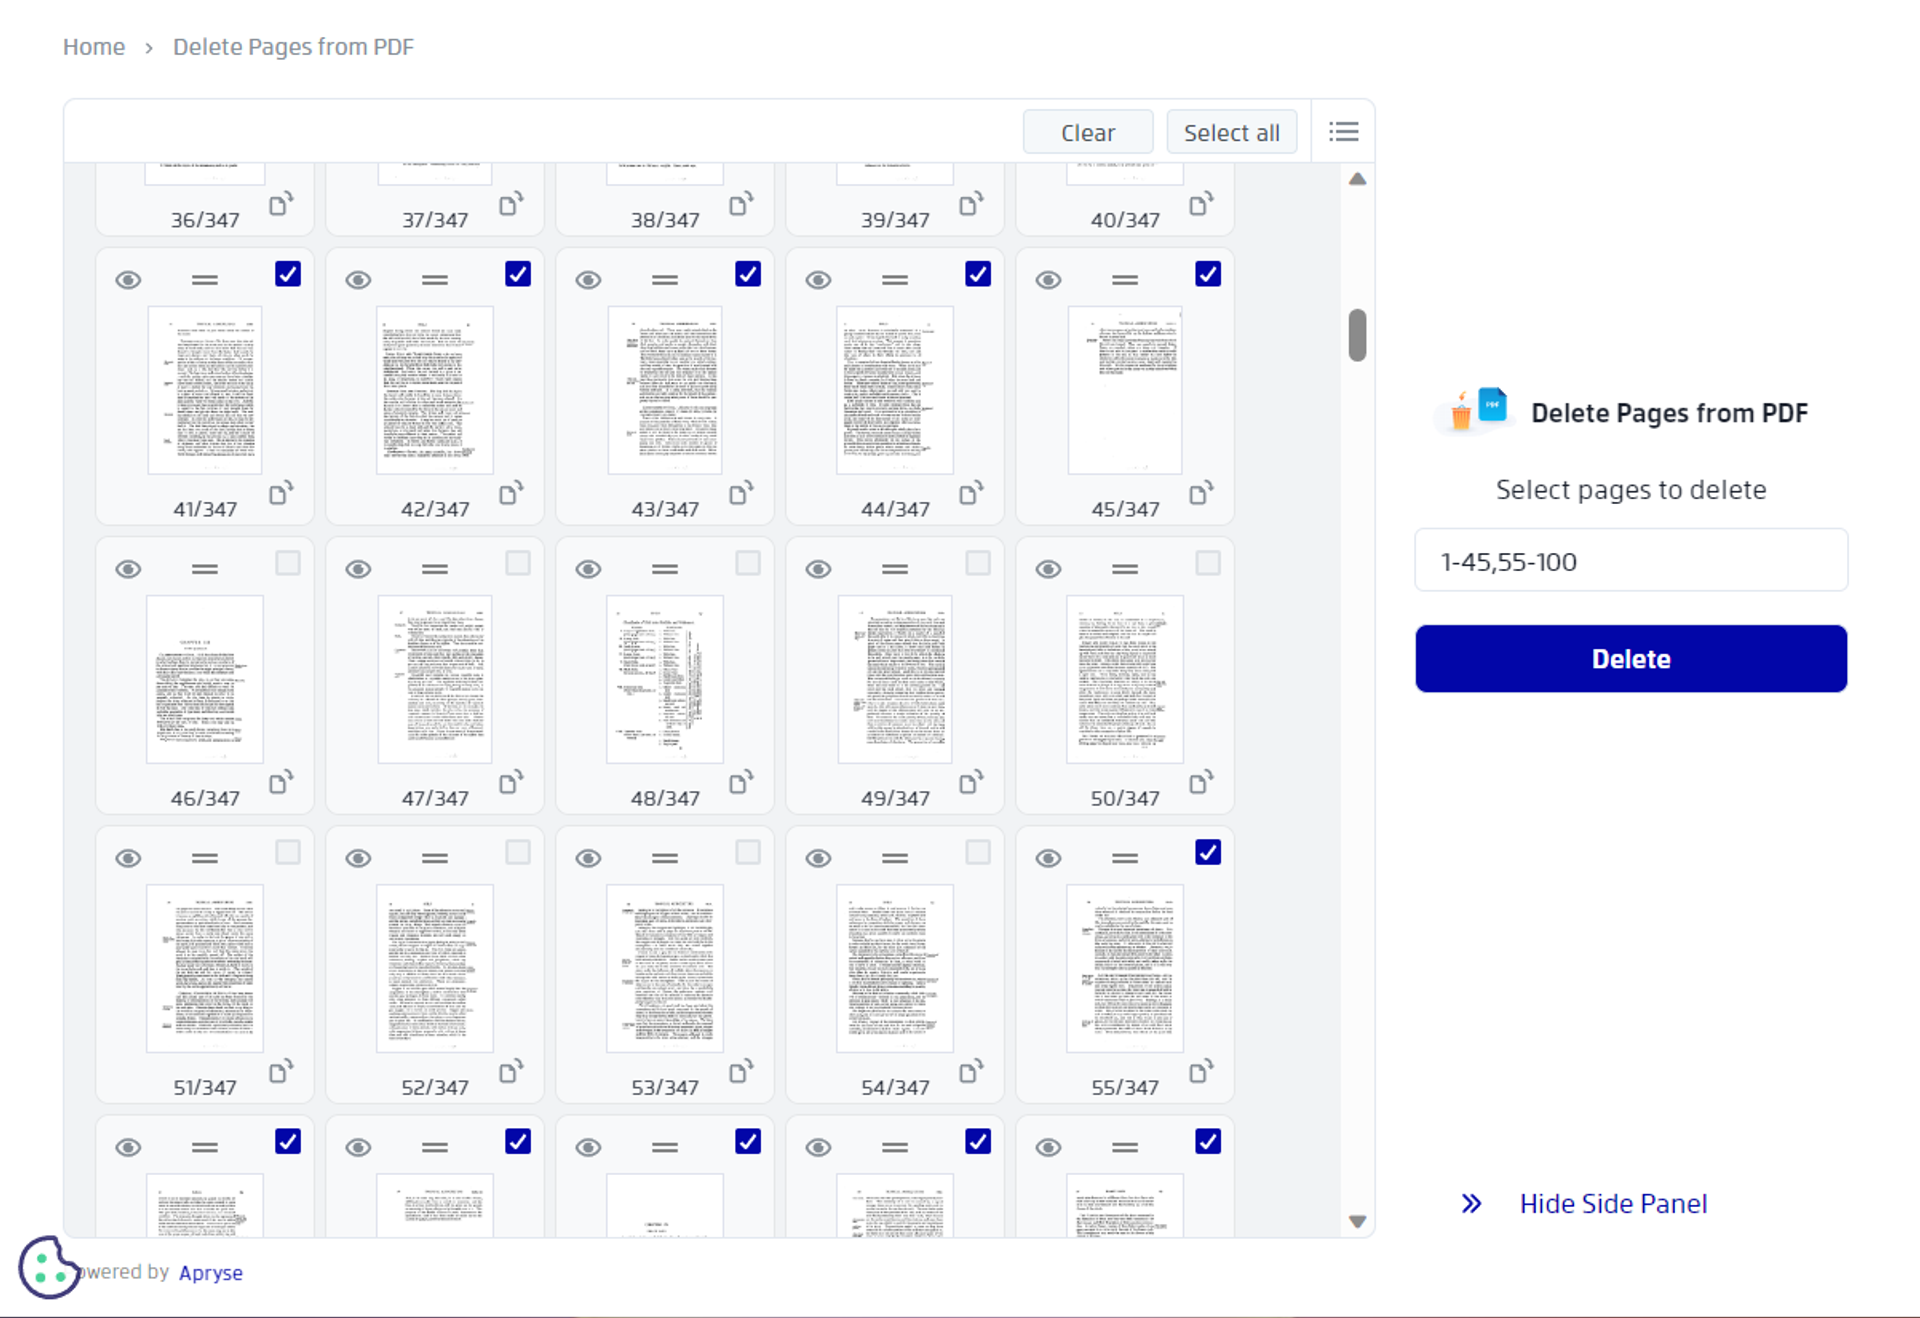Image resolution: width=1920 pixels, height=1318 pixels.
Task: Click the rotate icon on page 55
Action: 1201,1071
